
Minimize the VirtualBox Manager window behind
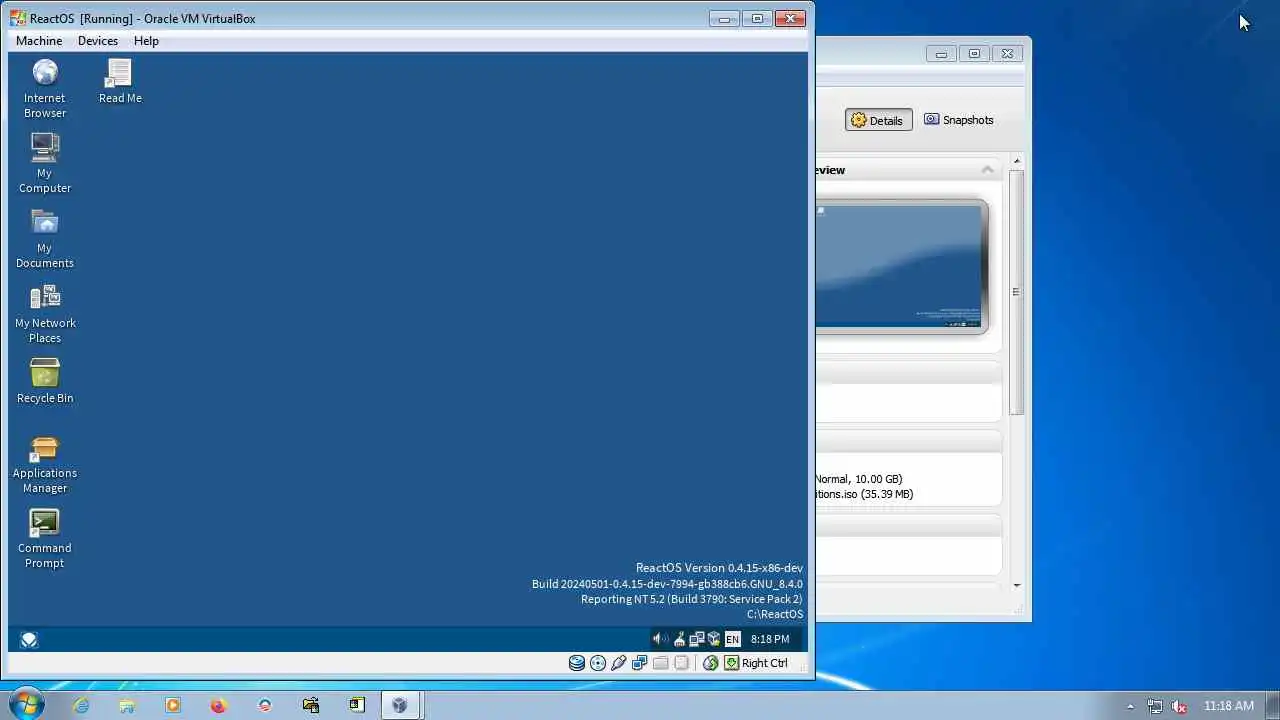(x=941, y=54)
